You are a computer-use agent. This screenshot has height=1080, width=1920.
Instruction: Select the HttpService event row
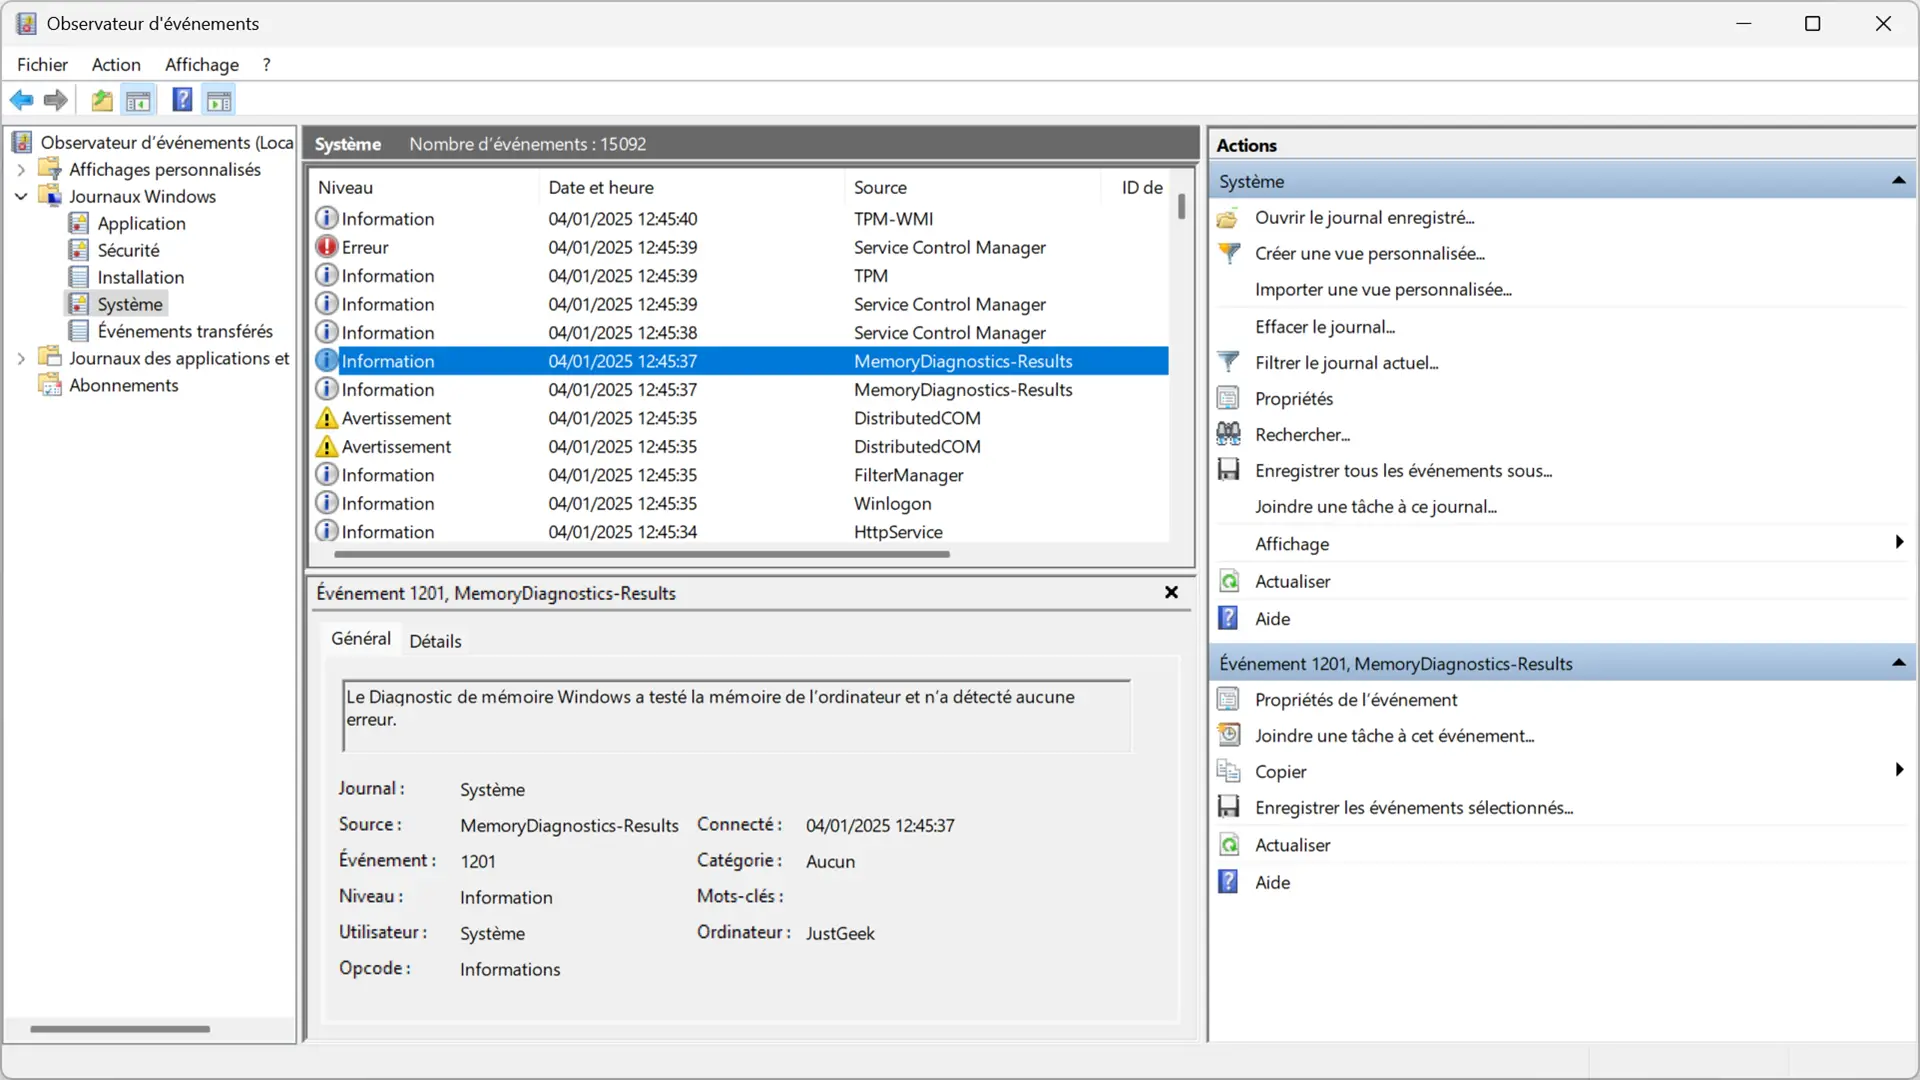[740, 532]
